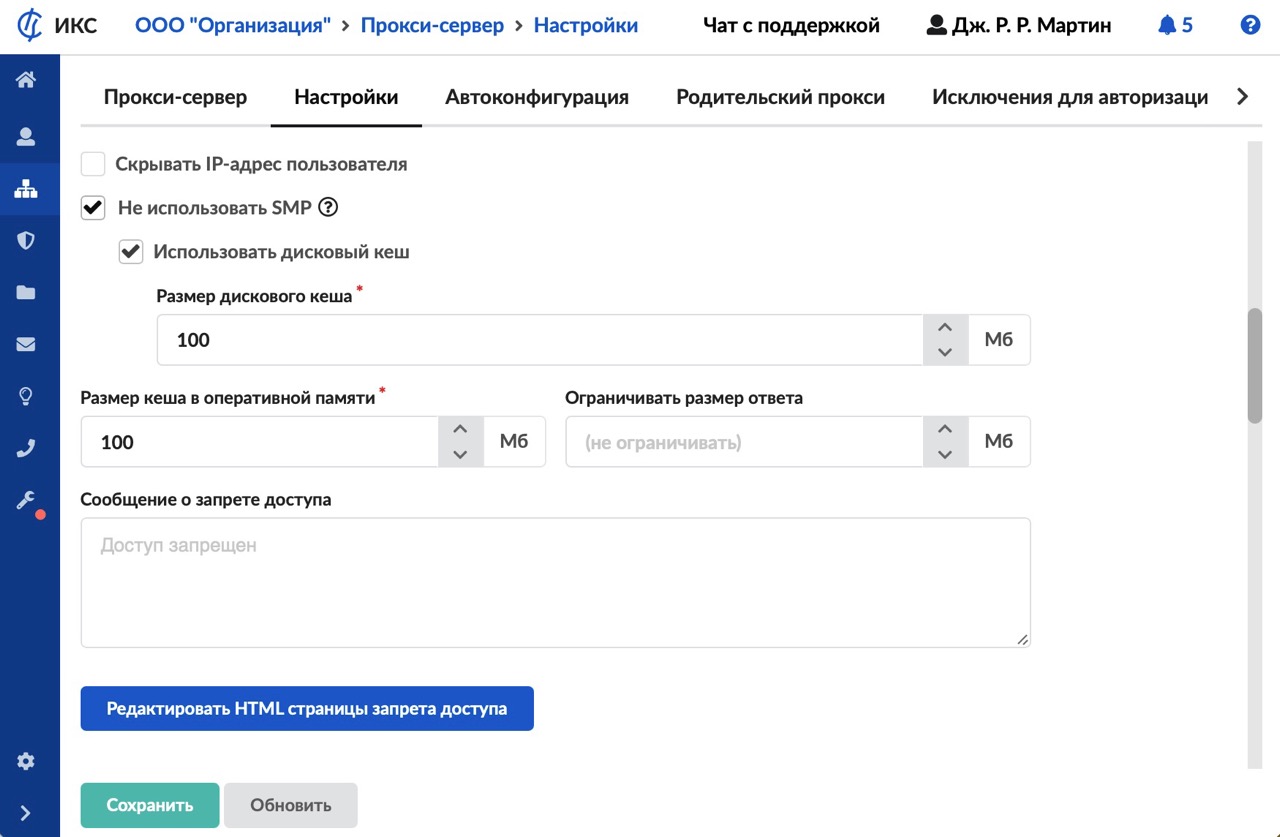
Task: Open the folder file storage sidebar icon
Action: point(26,293)
